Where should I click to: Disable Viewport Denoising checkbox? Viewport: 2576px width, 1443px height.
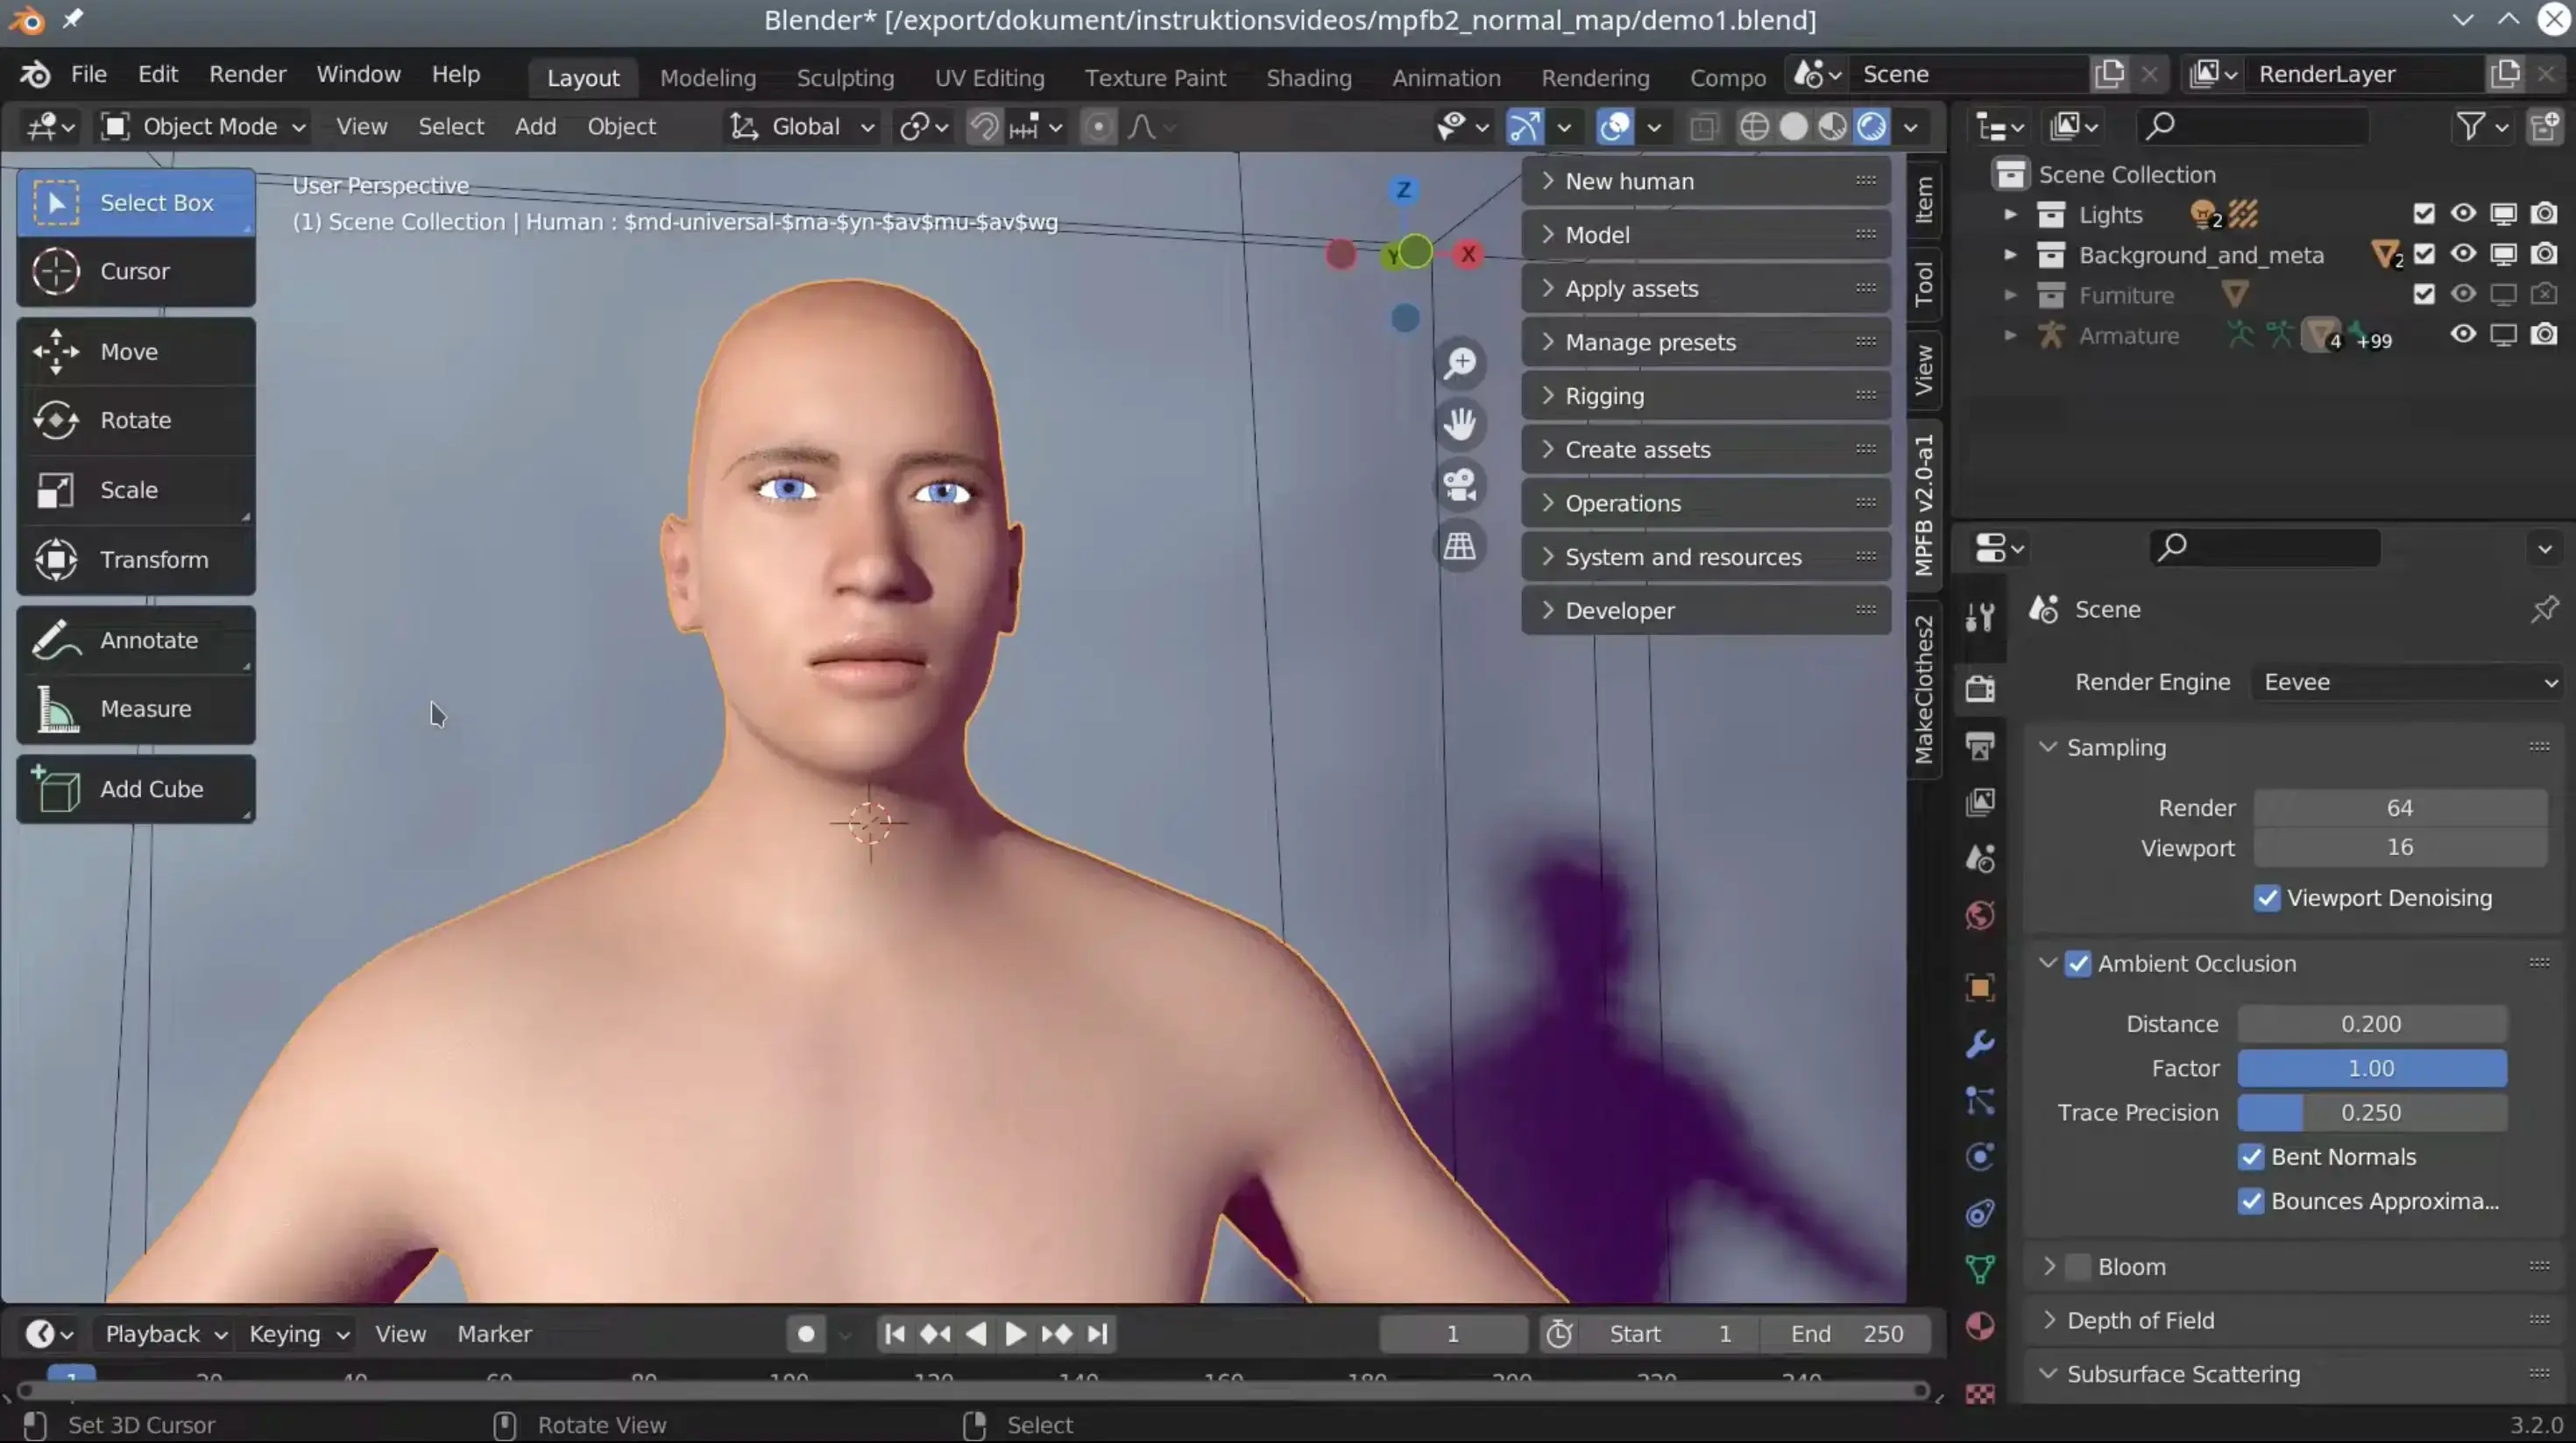2268,898
